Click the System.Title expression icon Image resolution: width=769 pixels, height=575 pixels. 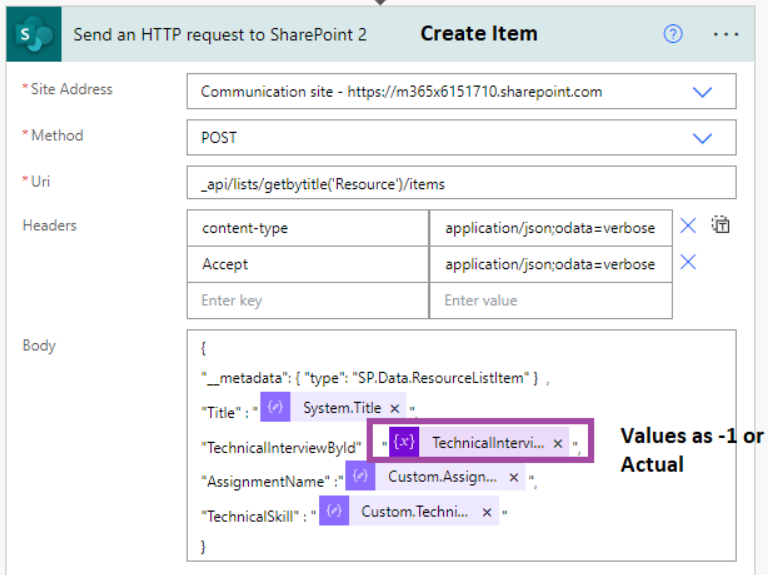275,407
